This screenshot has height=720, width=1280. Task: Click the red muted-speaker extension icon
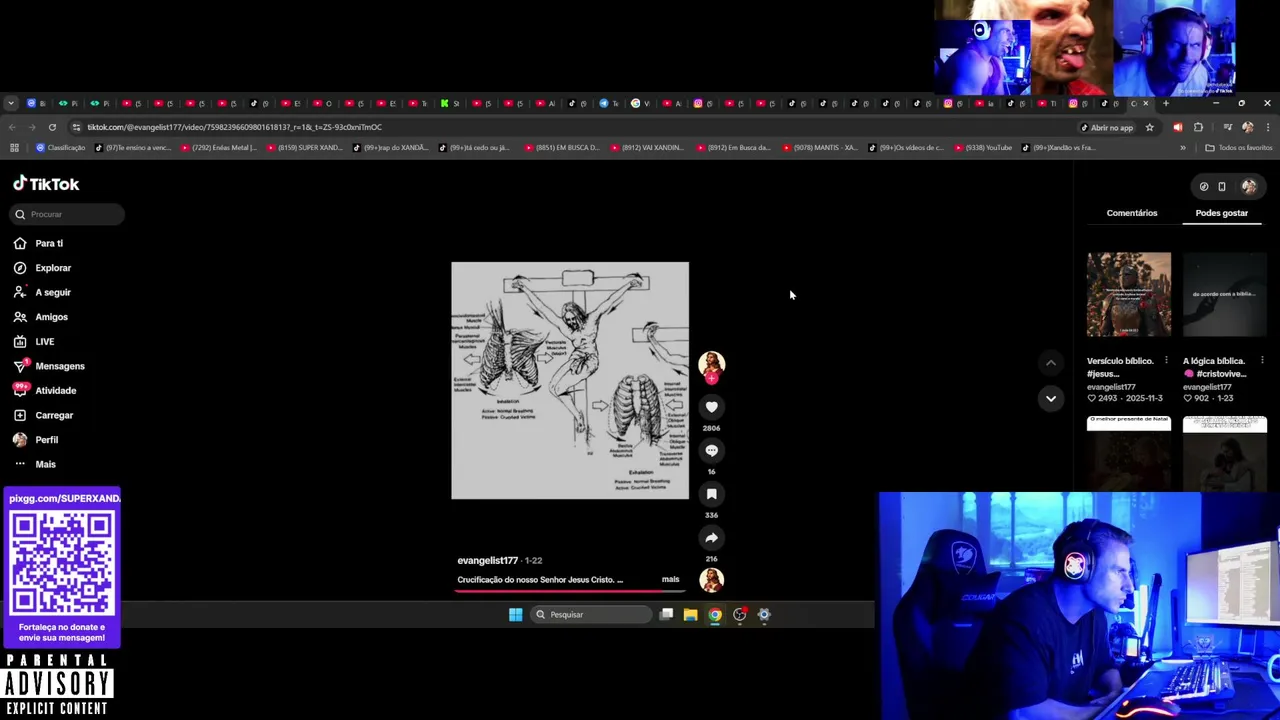(x=1177, y=127)
